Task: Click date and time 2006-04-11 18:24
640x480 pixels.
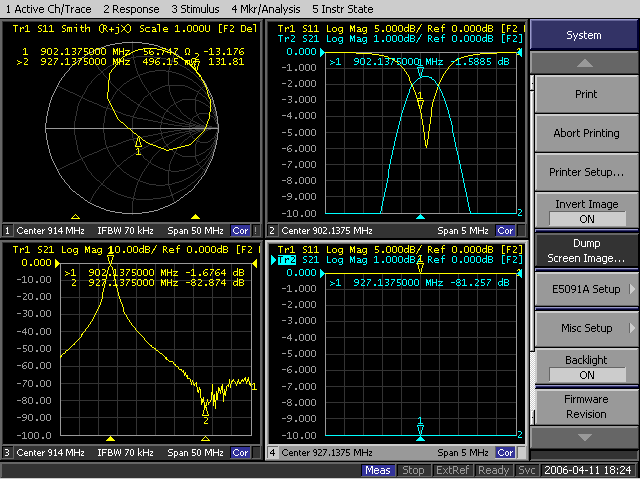Action: pyautogui.click(x=588, y=470)
